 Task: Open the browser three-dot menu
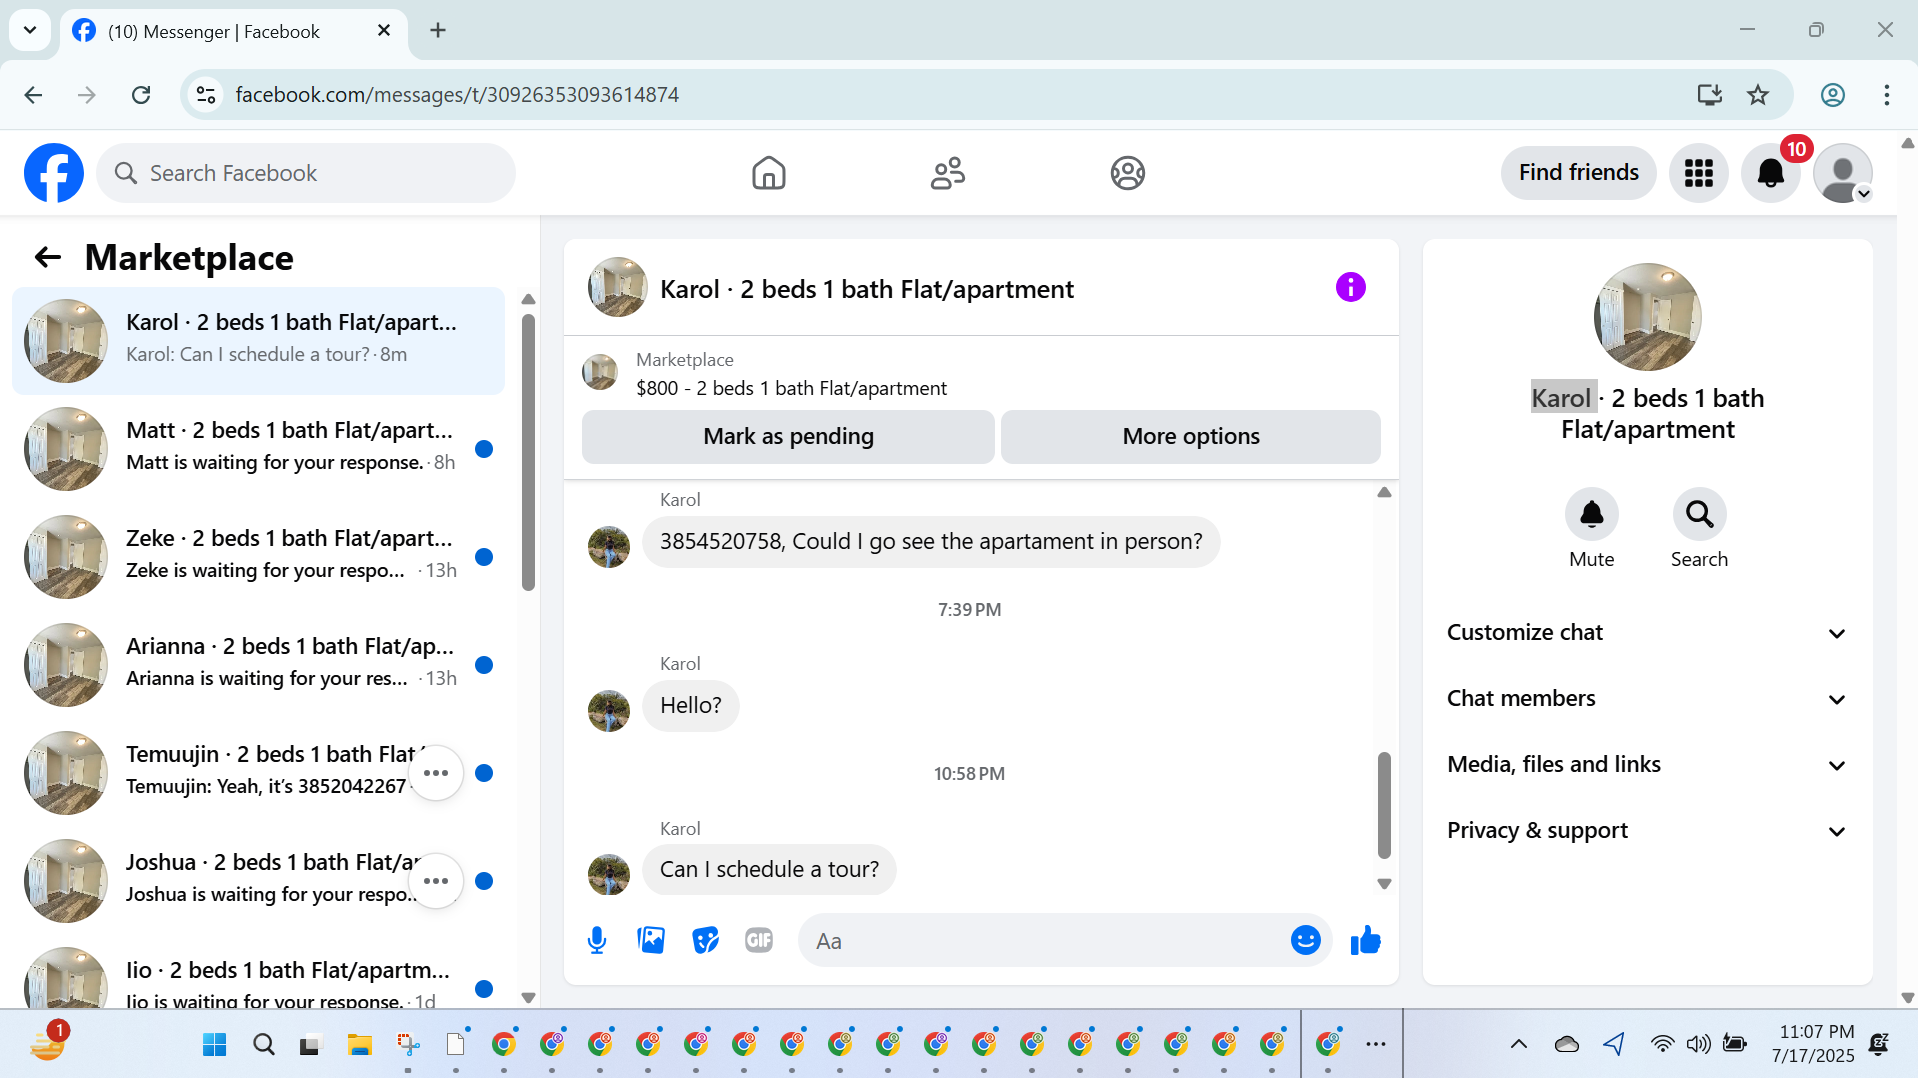pyautogui.click(x=1886, y=95)
